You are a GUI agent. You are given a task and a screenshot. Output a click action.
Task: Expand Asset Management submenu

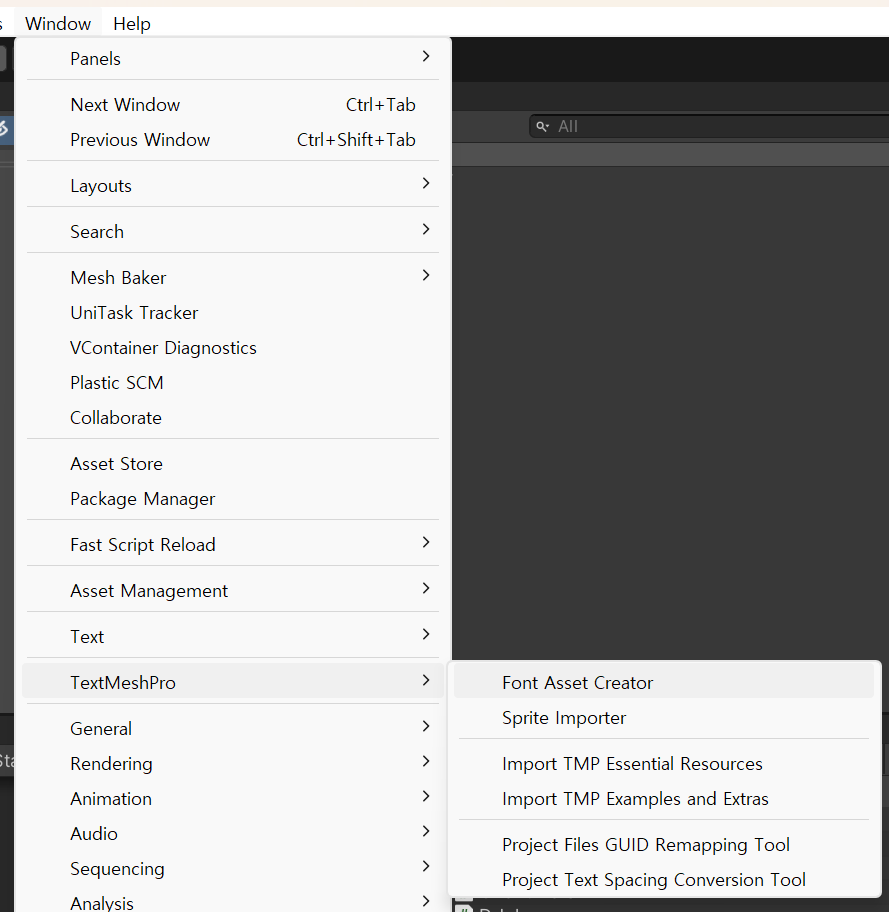click(233, 590)
